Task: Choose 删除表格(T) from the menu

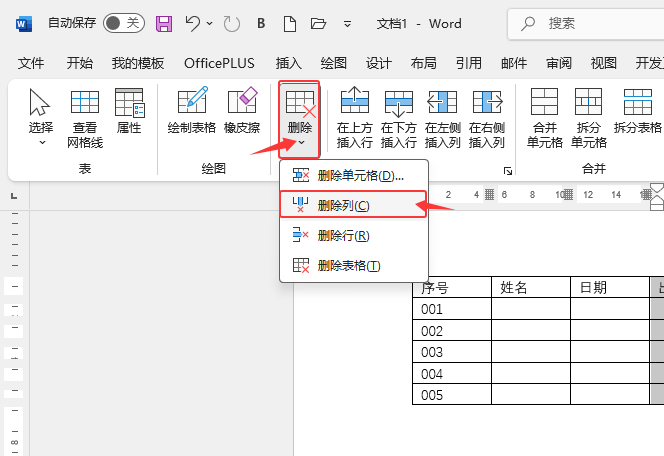Action: point(354,266)
